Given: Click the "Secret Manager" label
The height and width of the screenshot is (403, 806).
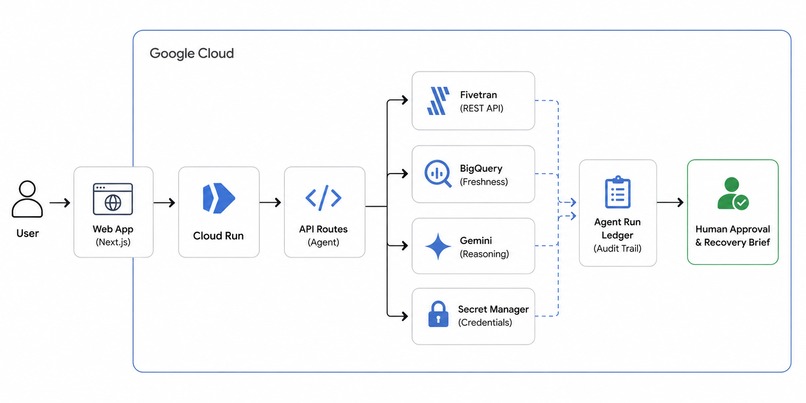Looking at the screenshot, I should 493,309.
